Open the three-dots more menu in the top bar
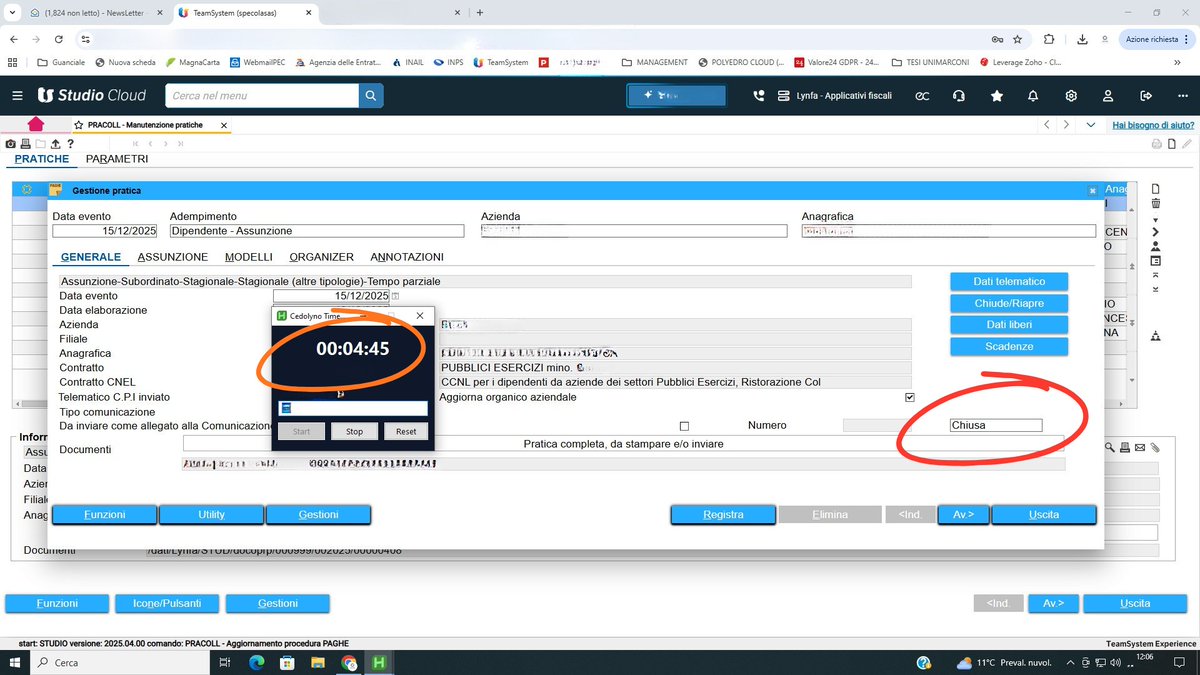Viewport: 1200px width, 675px height. (x=1182, y=95)
